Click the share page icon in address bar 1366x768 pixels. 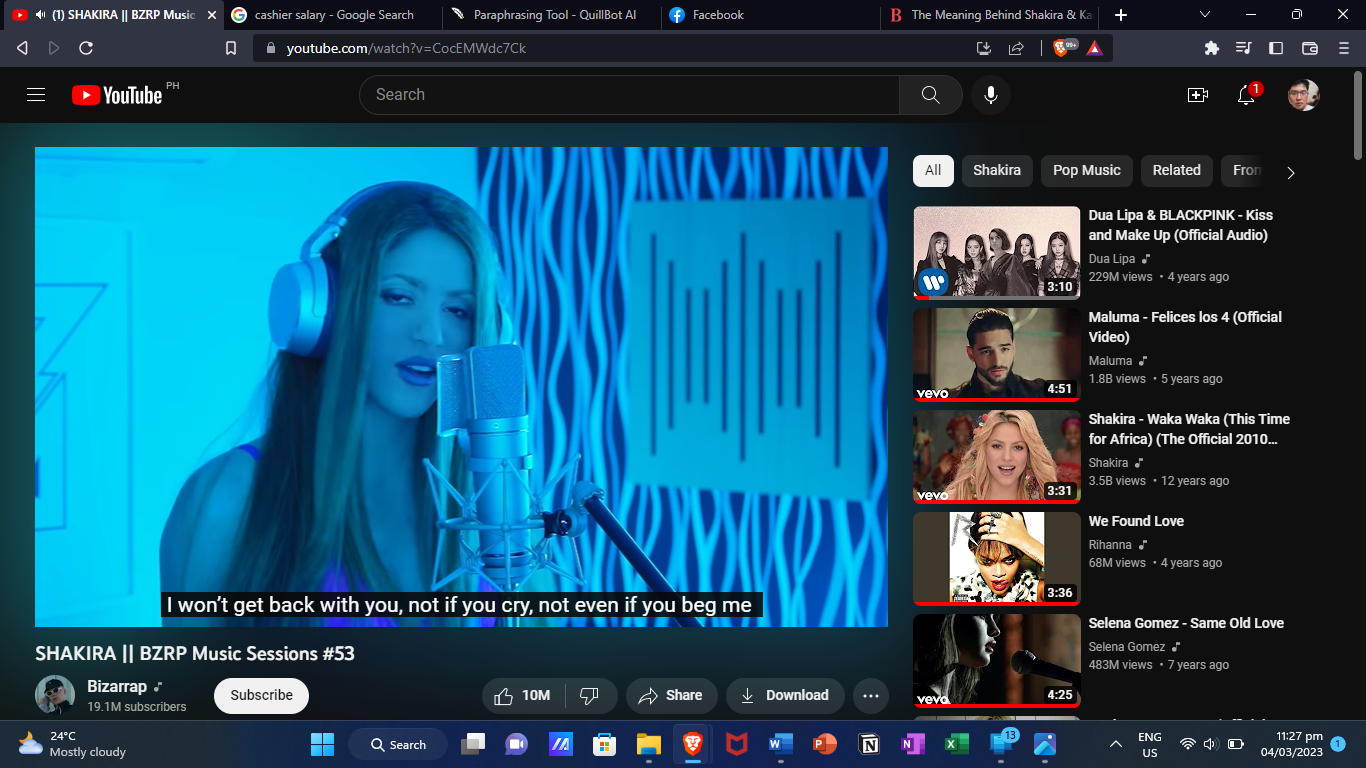coord(1016,48)
